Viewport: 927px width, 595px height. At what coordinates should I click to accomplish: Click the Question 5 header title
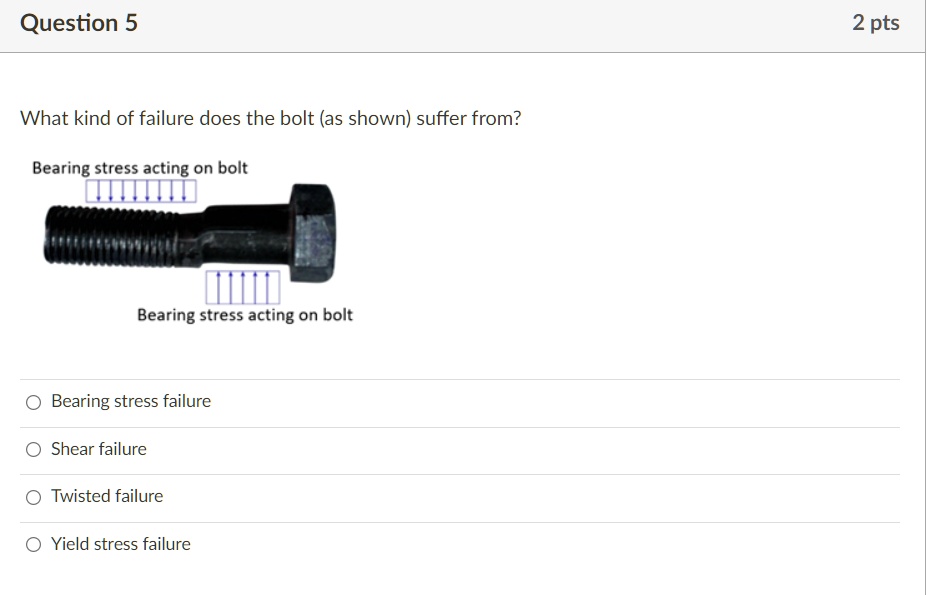coord(79,22)
